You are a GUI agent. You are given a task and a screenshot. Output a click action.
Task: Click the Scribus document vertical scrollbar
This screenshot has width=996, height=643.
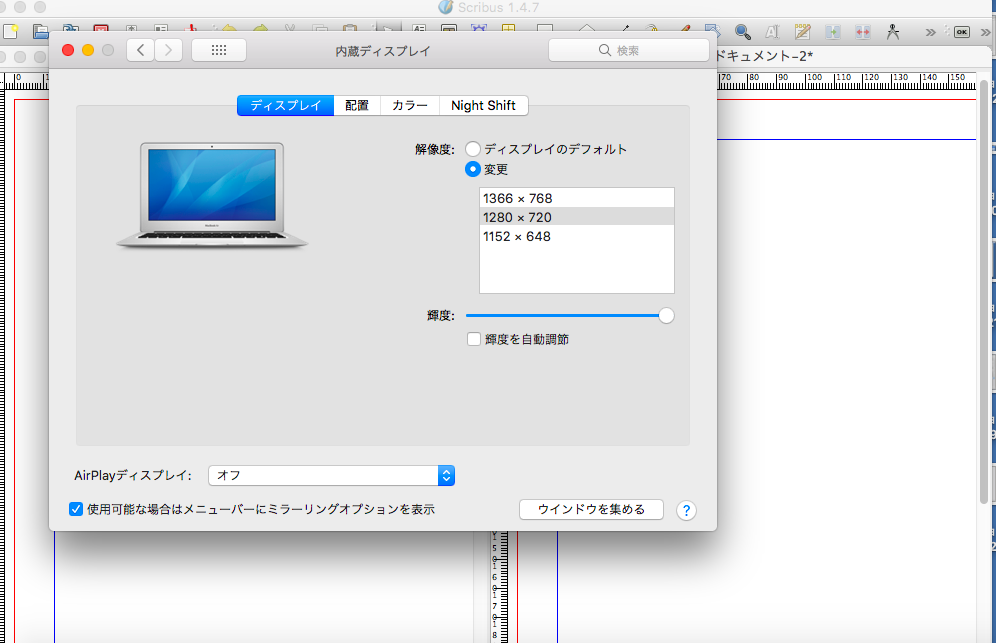[984, 292]
